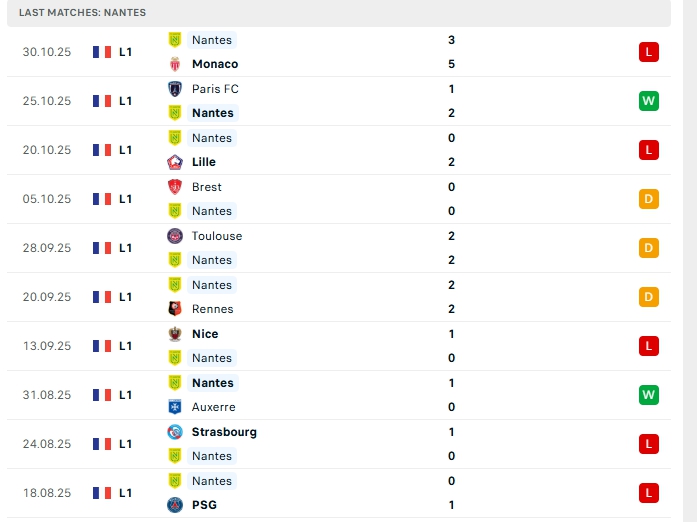Click the Nice club crest
The image size is (697, 522).
[175, 334]
